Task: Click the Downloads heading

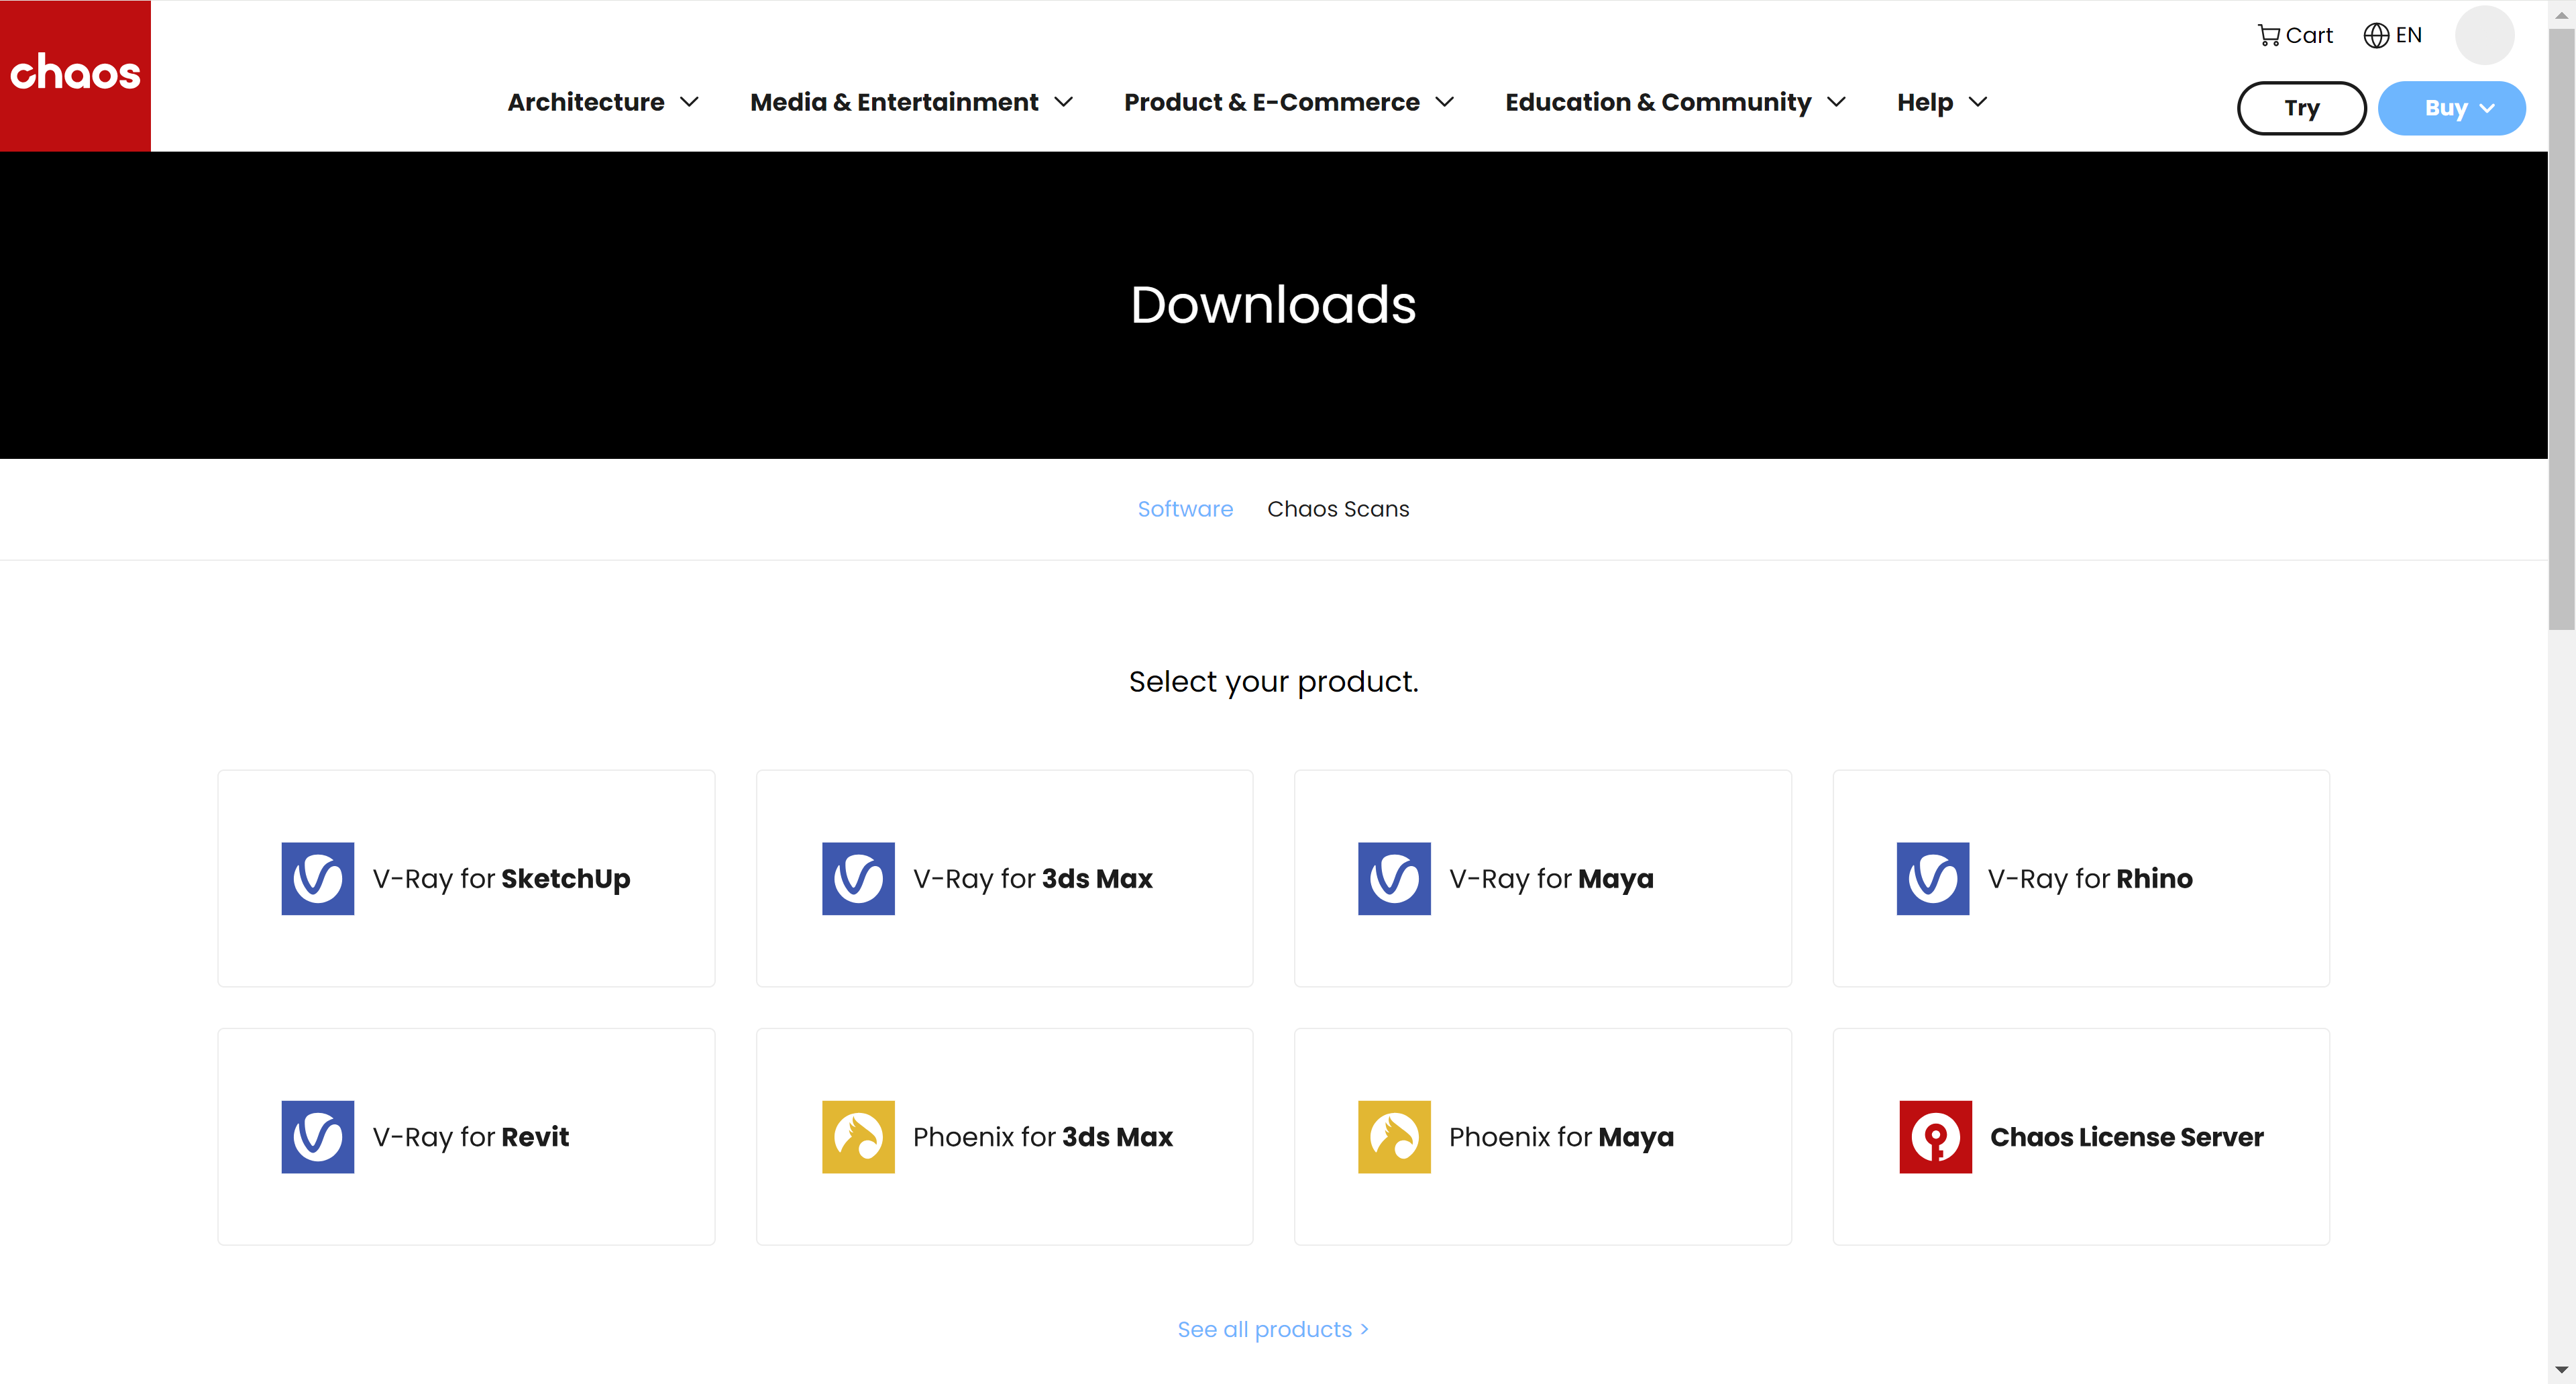Action: [x=1273, y=304]
